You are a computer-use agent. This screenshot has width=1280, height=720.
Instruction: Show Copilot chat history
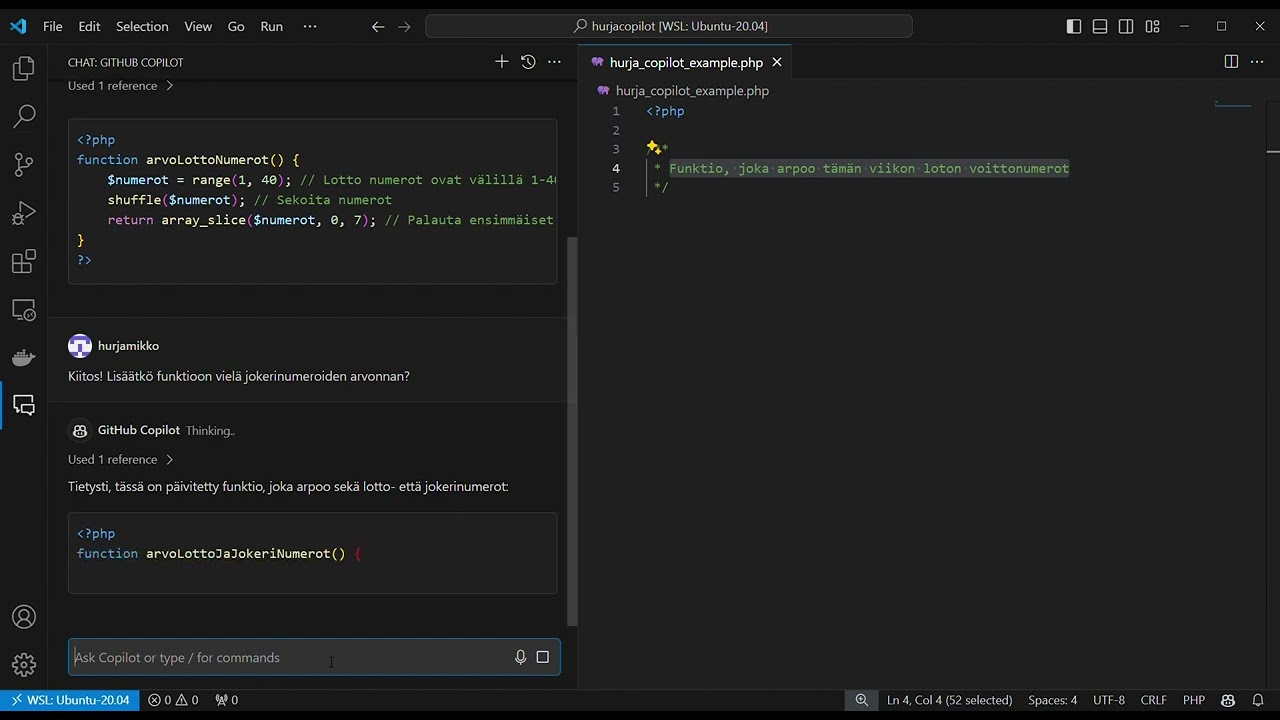point(528,62)
